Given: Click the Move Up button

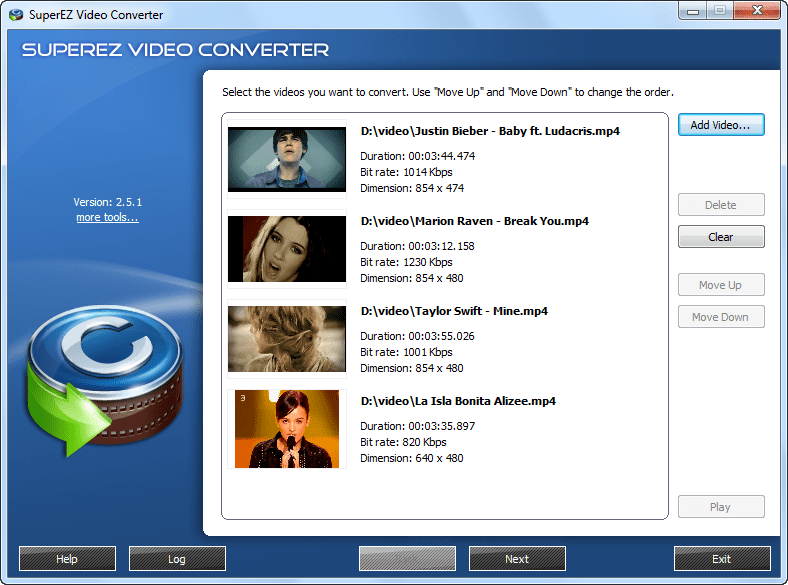Looking at the screenshot, I should pyautogui.click(x=720, y=285).
